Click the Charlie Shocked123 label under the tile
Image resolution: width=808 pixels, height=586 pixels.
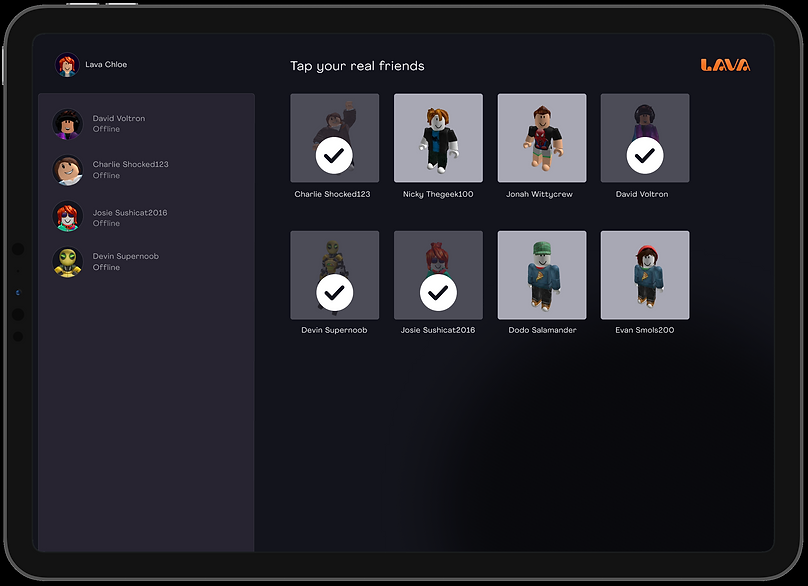point(332,194)
